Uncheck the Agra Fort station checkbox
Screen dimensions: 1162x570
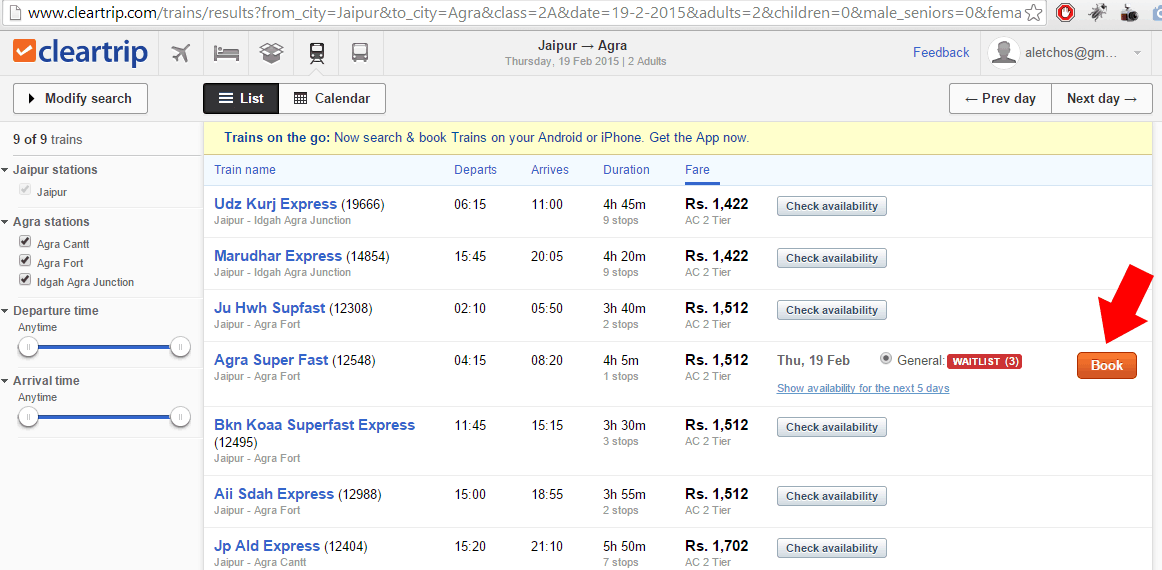25,262
